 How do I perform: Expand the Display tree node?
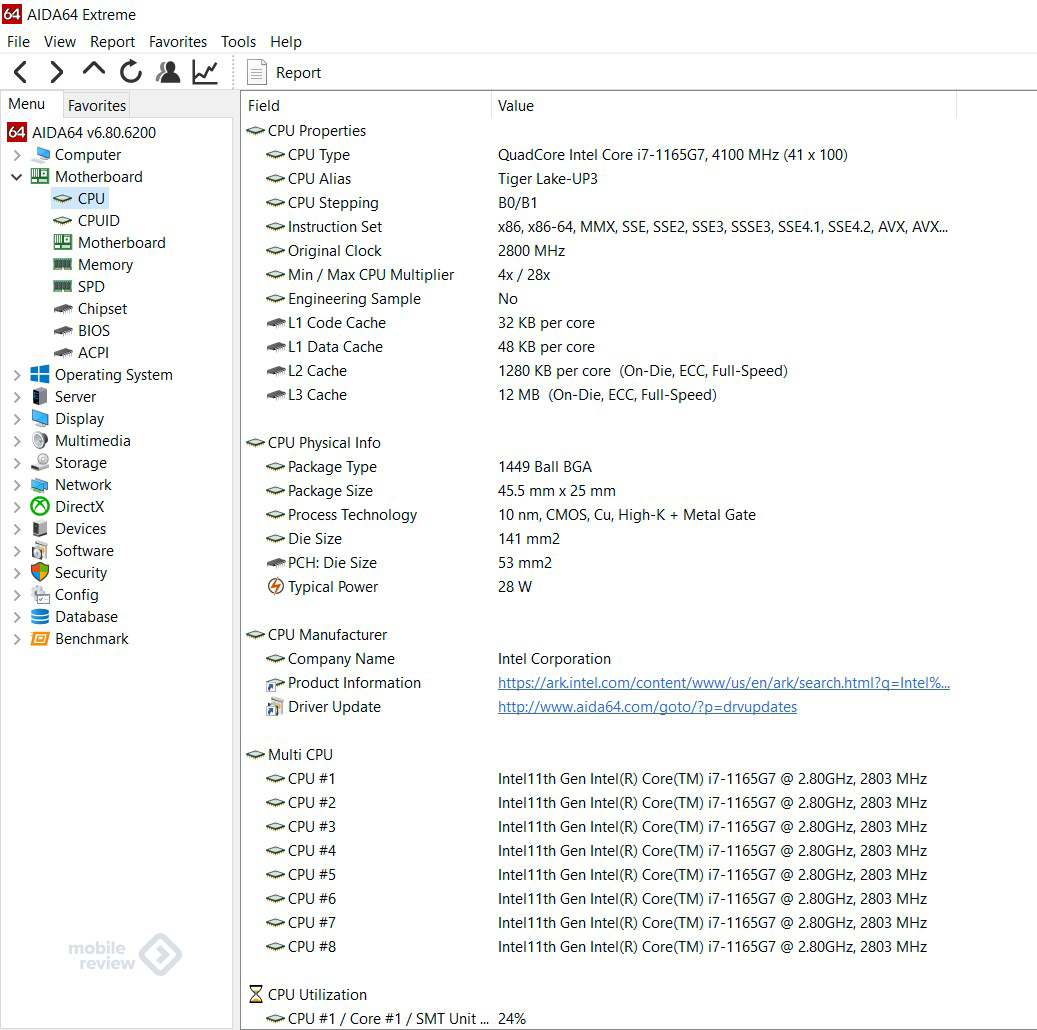(17, 419)
